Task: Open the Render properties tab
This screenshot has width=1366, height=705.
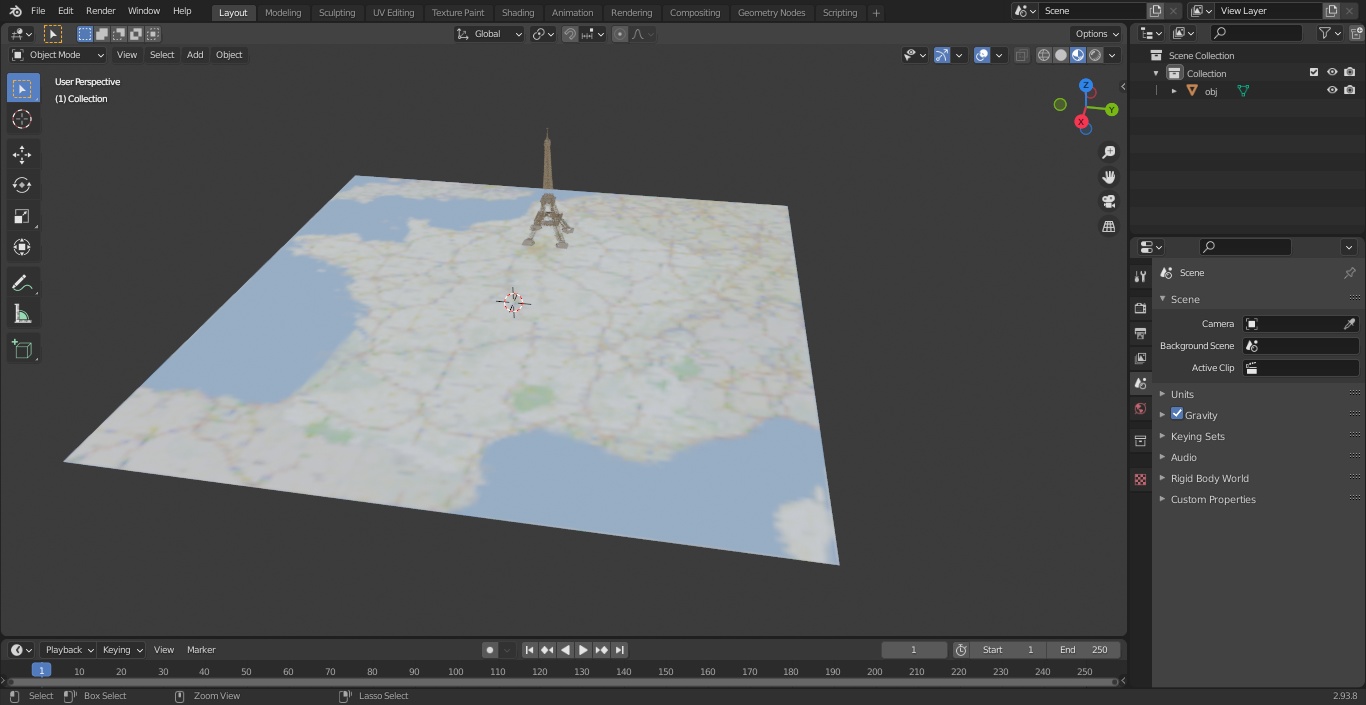Action: click(x=1140, y=308)
